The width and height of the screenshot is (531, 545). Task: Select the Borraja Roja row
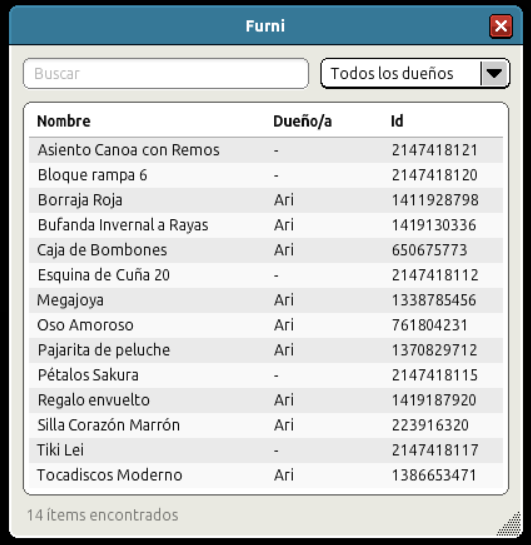click(266, 201)
